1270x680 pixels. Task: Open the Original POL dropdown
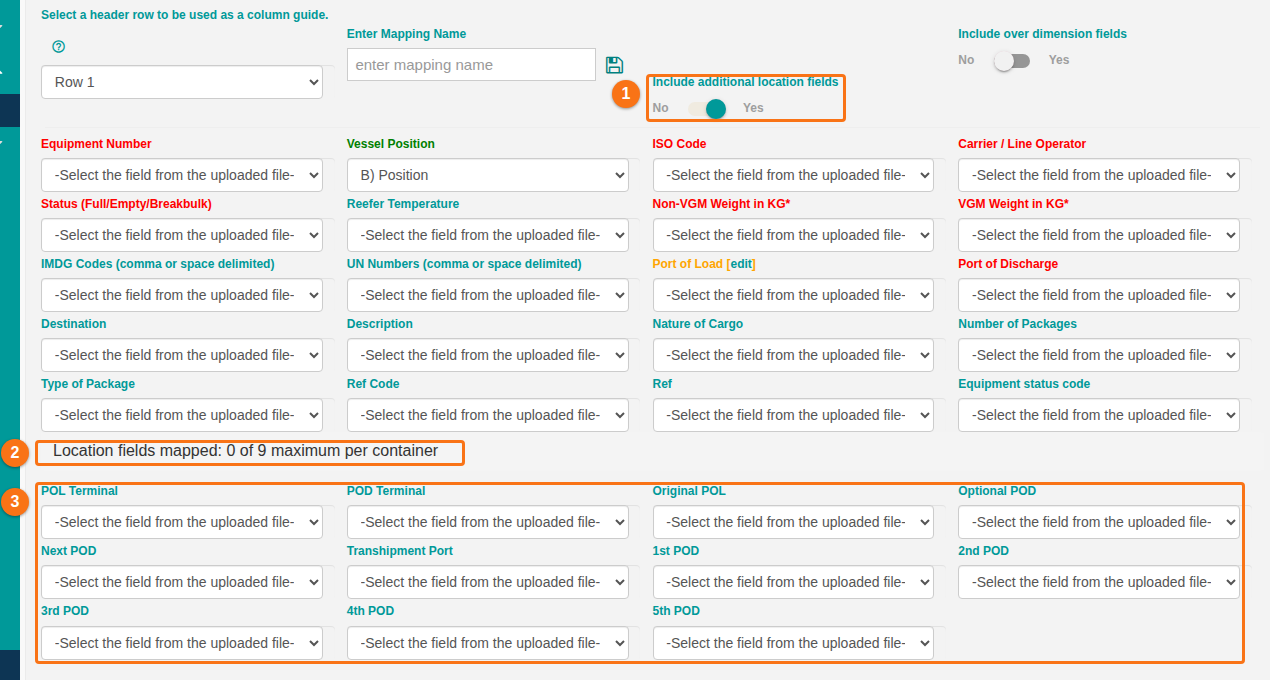pyautogui.click(x=793, y=522)
